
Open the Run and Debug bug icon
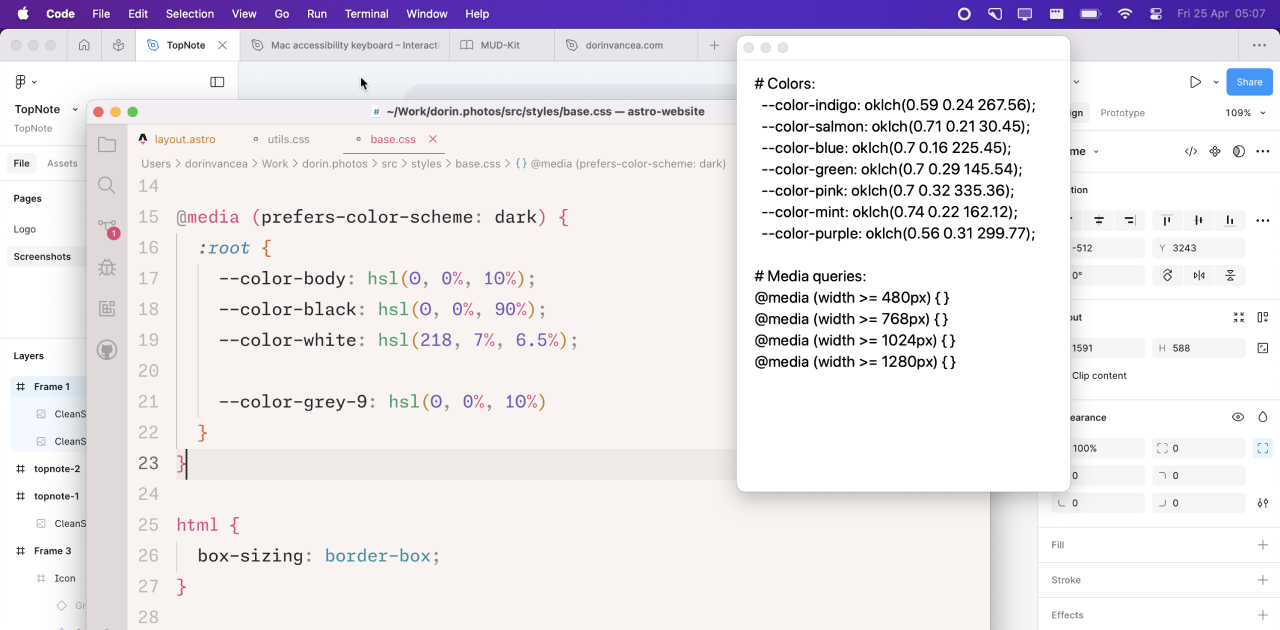pyautogui.click(x=107, y=267)
